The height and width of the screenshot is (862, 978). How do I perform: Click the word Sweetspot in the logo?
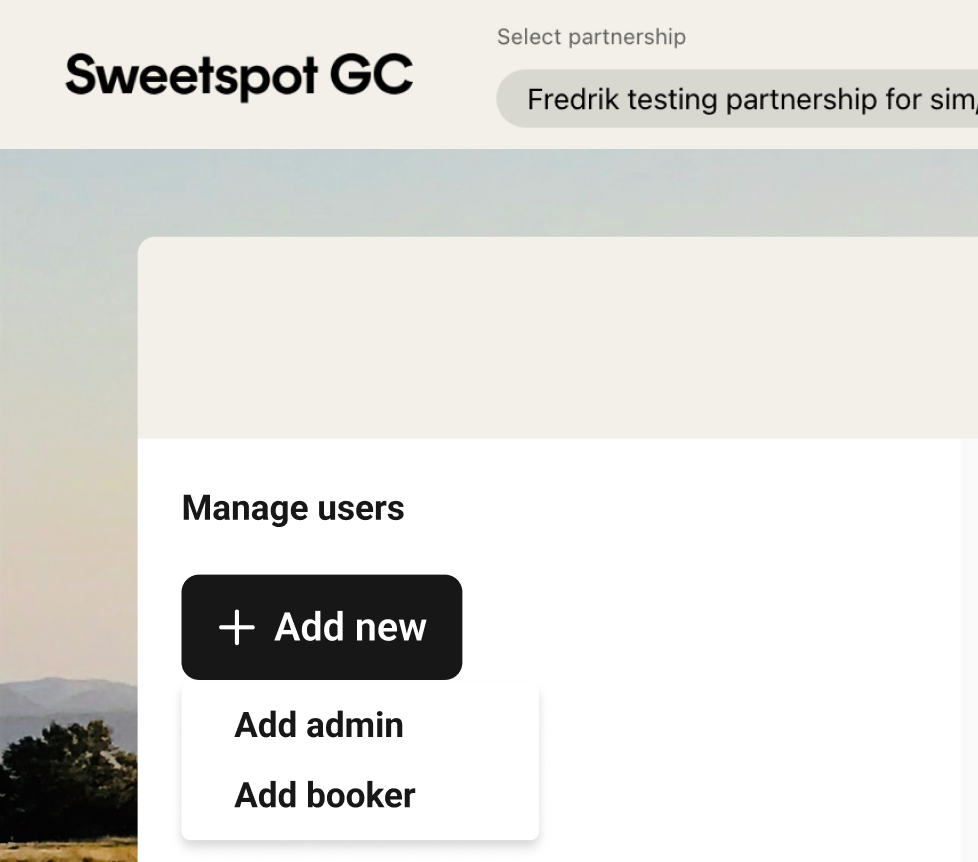[192, 76]
